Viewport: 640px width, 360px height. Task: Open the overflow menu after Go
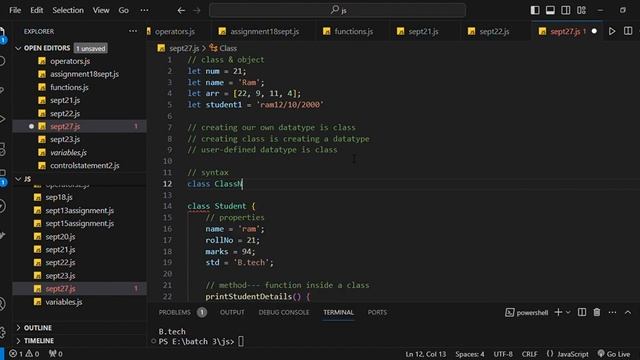click(144, 10)
